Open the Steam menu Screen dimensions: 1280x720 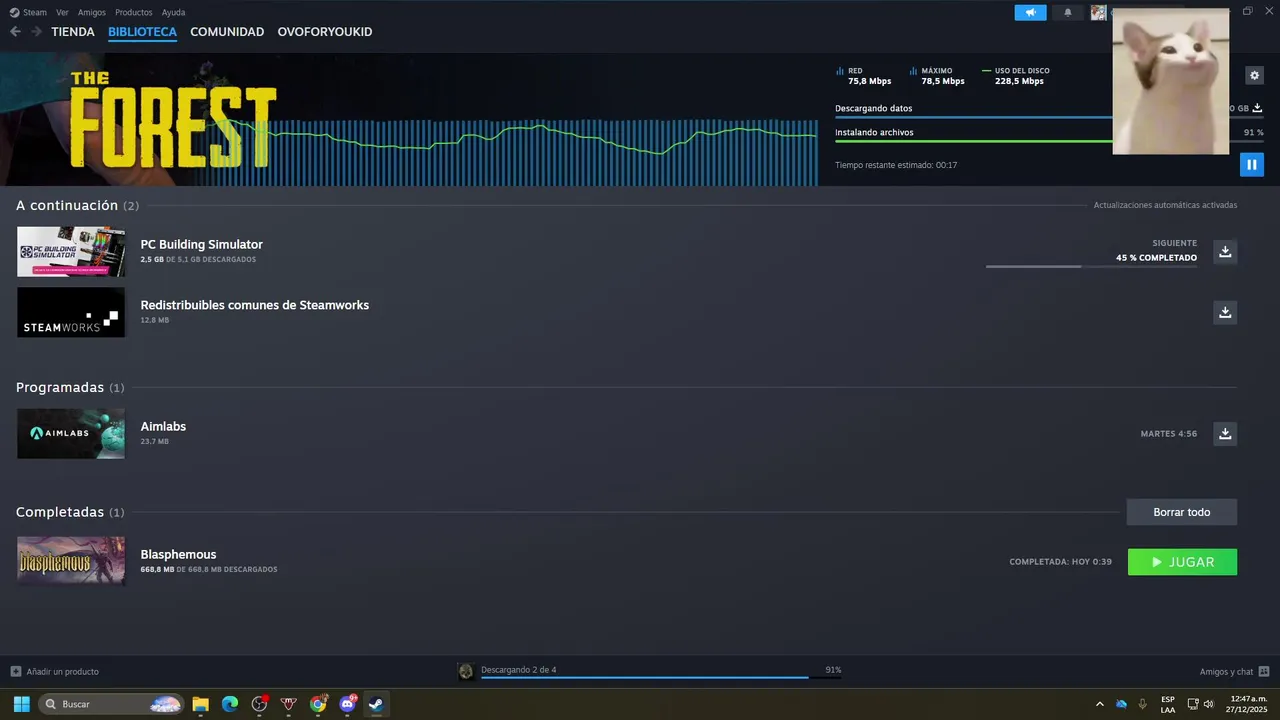[35, 12]
